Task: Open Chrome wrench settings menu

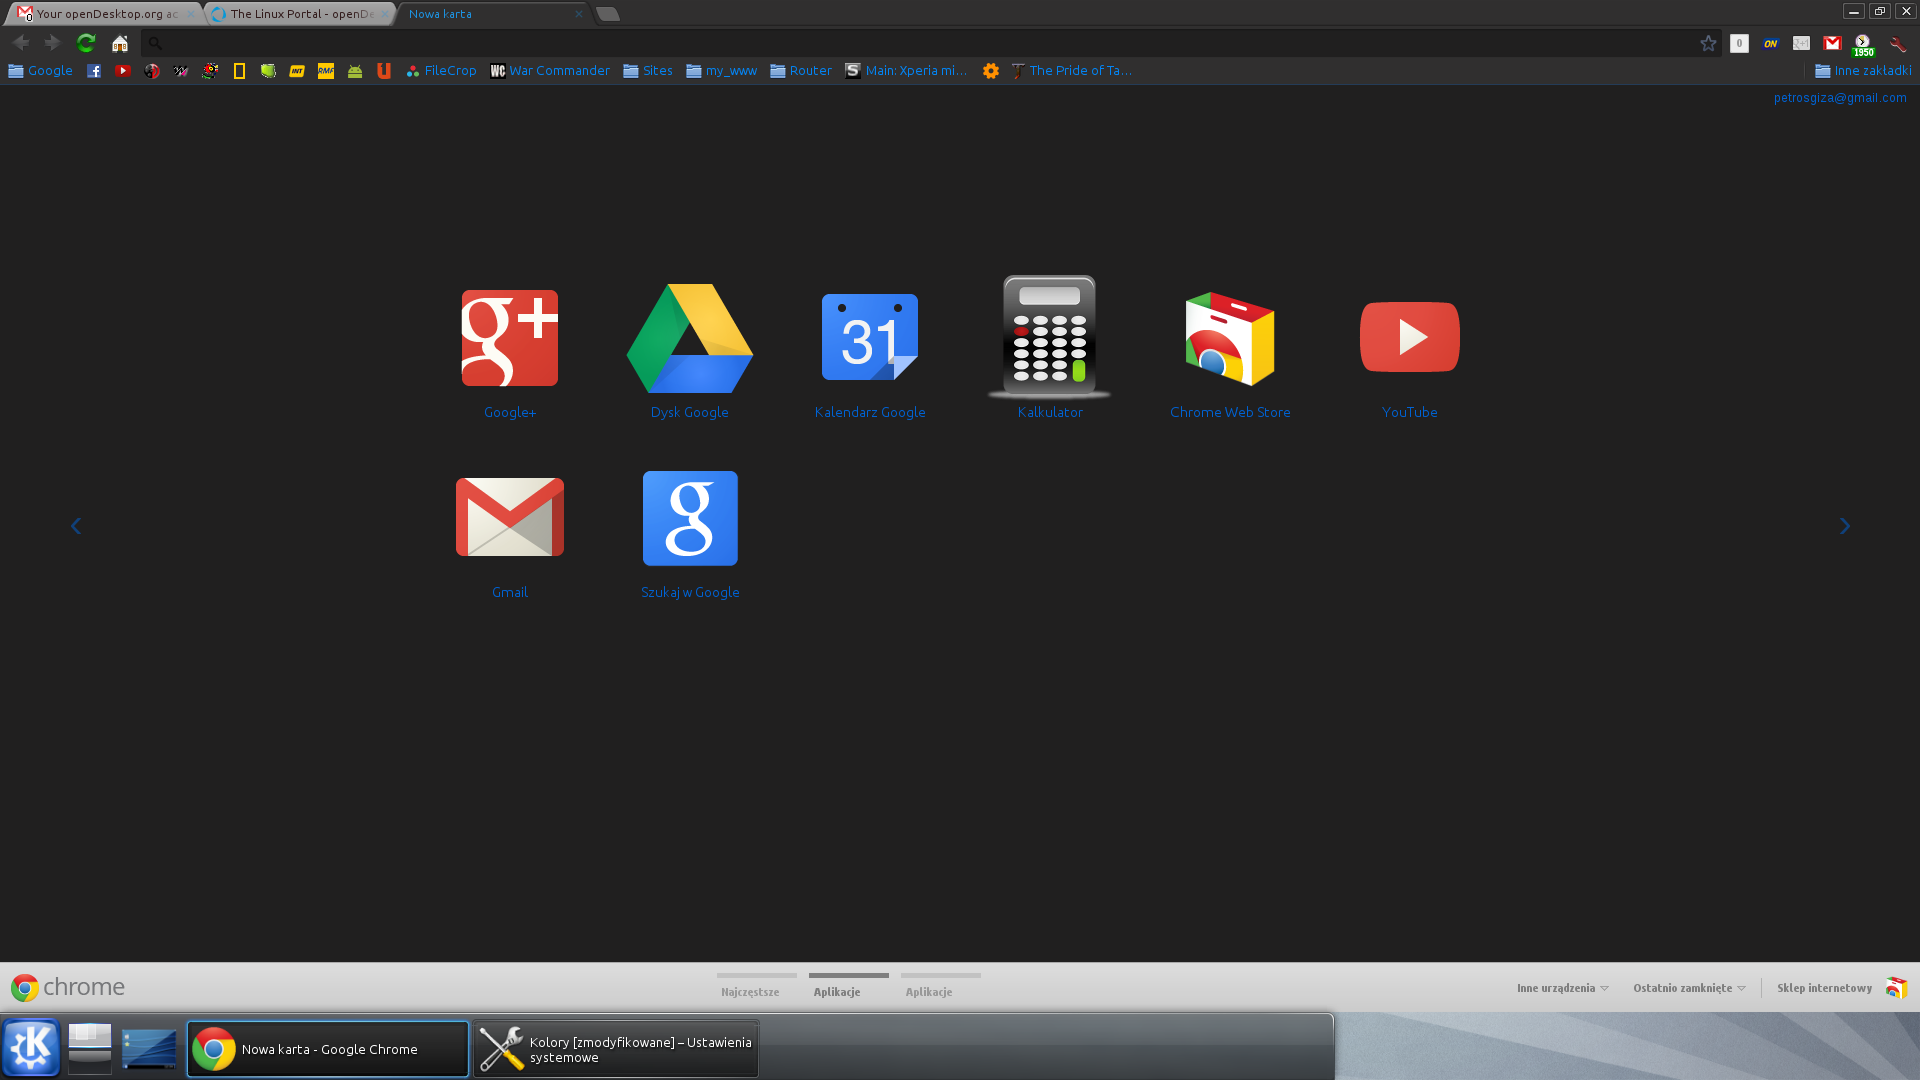Action: 1897,44
